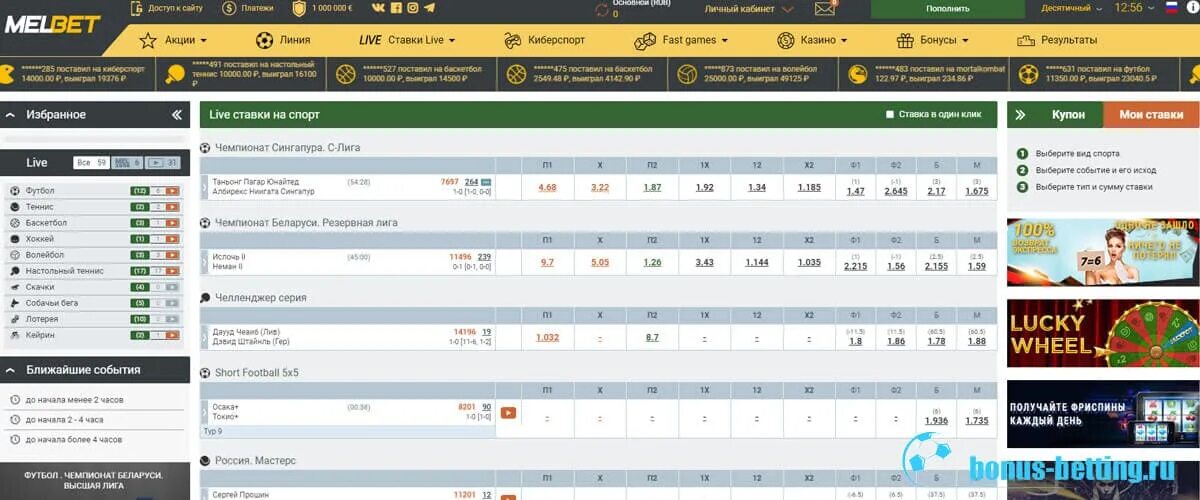This screenshot has width=1200, height=500.
Task: Open Чемпионат Сингапура. С-Лига league
Action: [x=287, y=147]
